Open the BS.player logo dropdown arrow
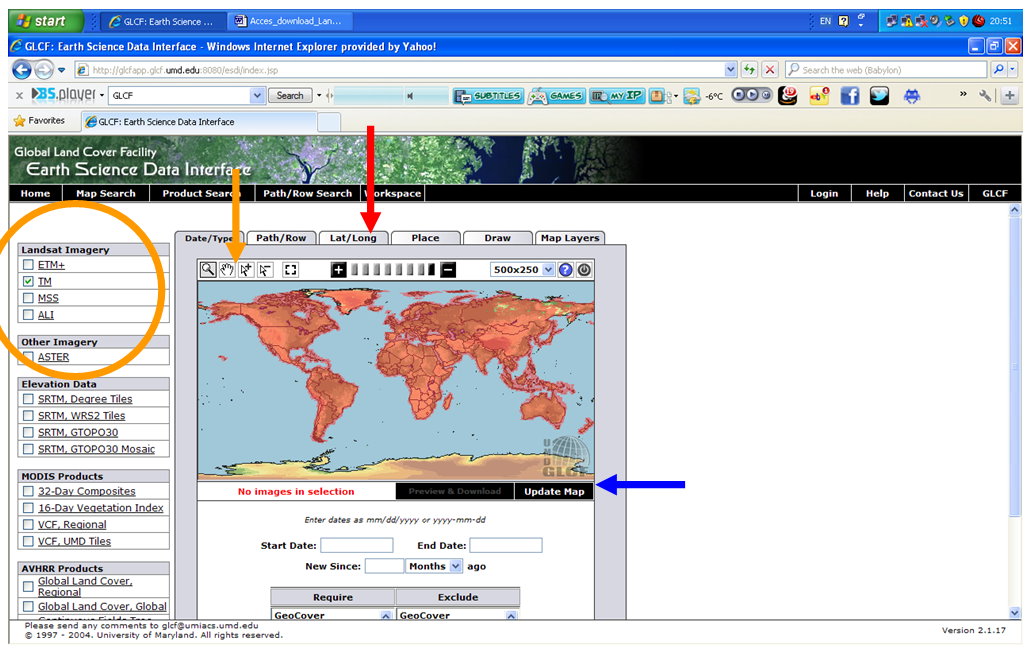Screen dimensions: 1029x650 click(x=102, y=96)
